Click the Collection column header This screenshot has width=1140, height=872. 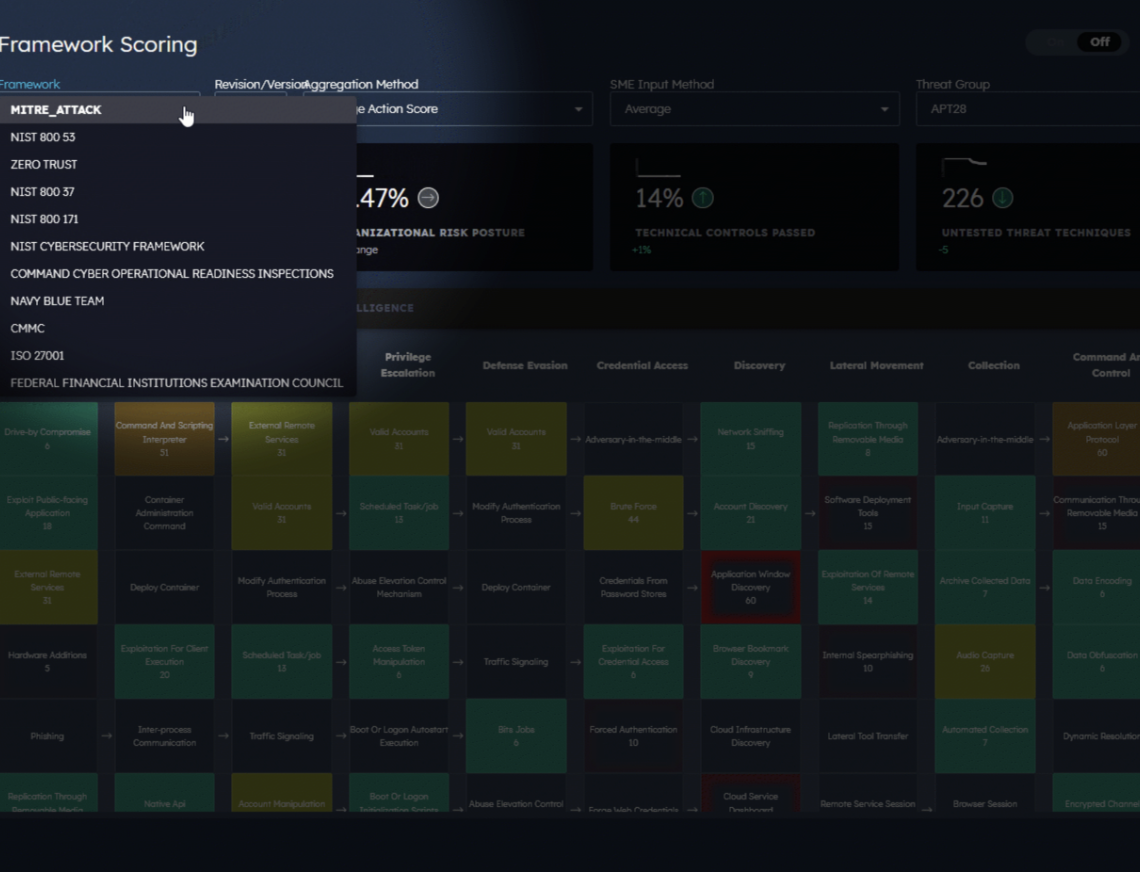(x=993, y=366)
